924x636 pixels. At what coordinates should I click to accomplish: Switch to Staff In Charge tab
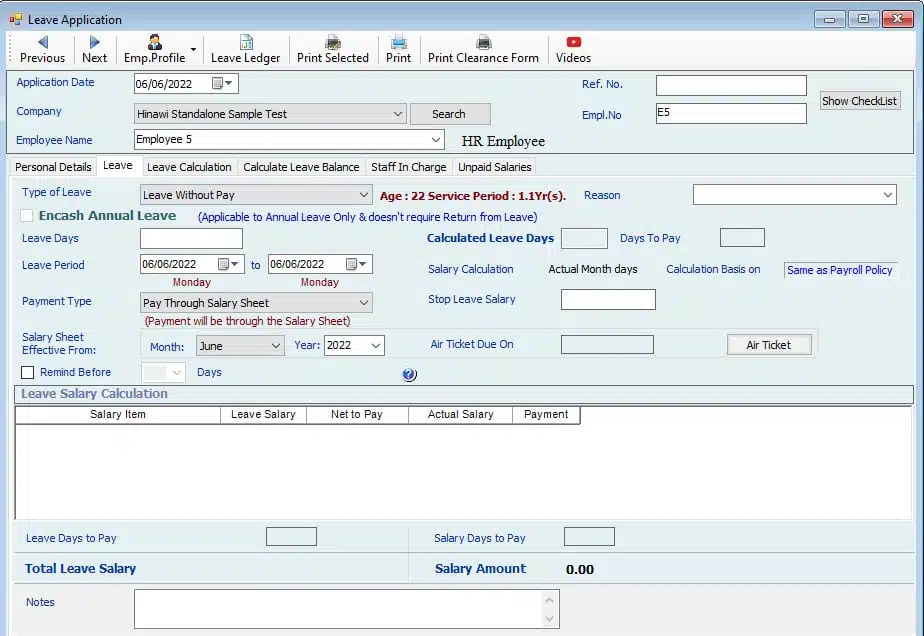pyautogui.click(x=408, y=167)
